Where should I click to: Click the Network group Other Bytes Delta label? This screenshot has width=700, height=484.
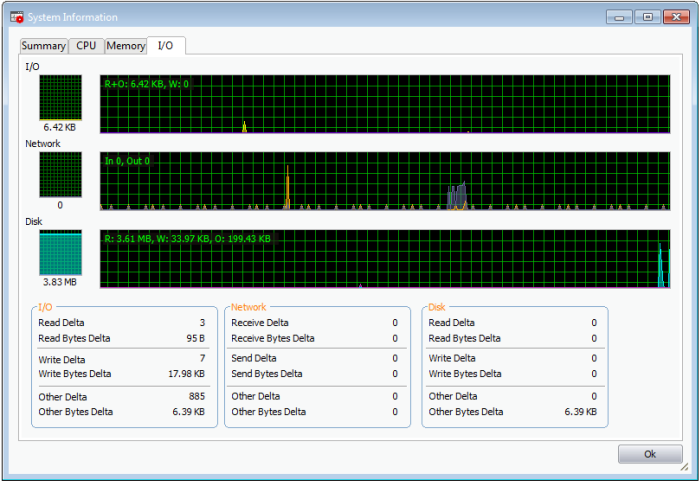pyautogui.click(x=268, y=412)
